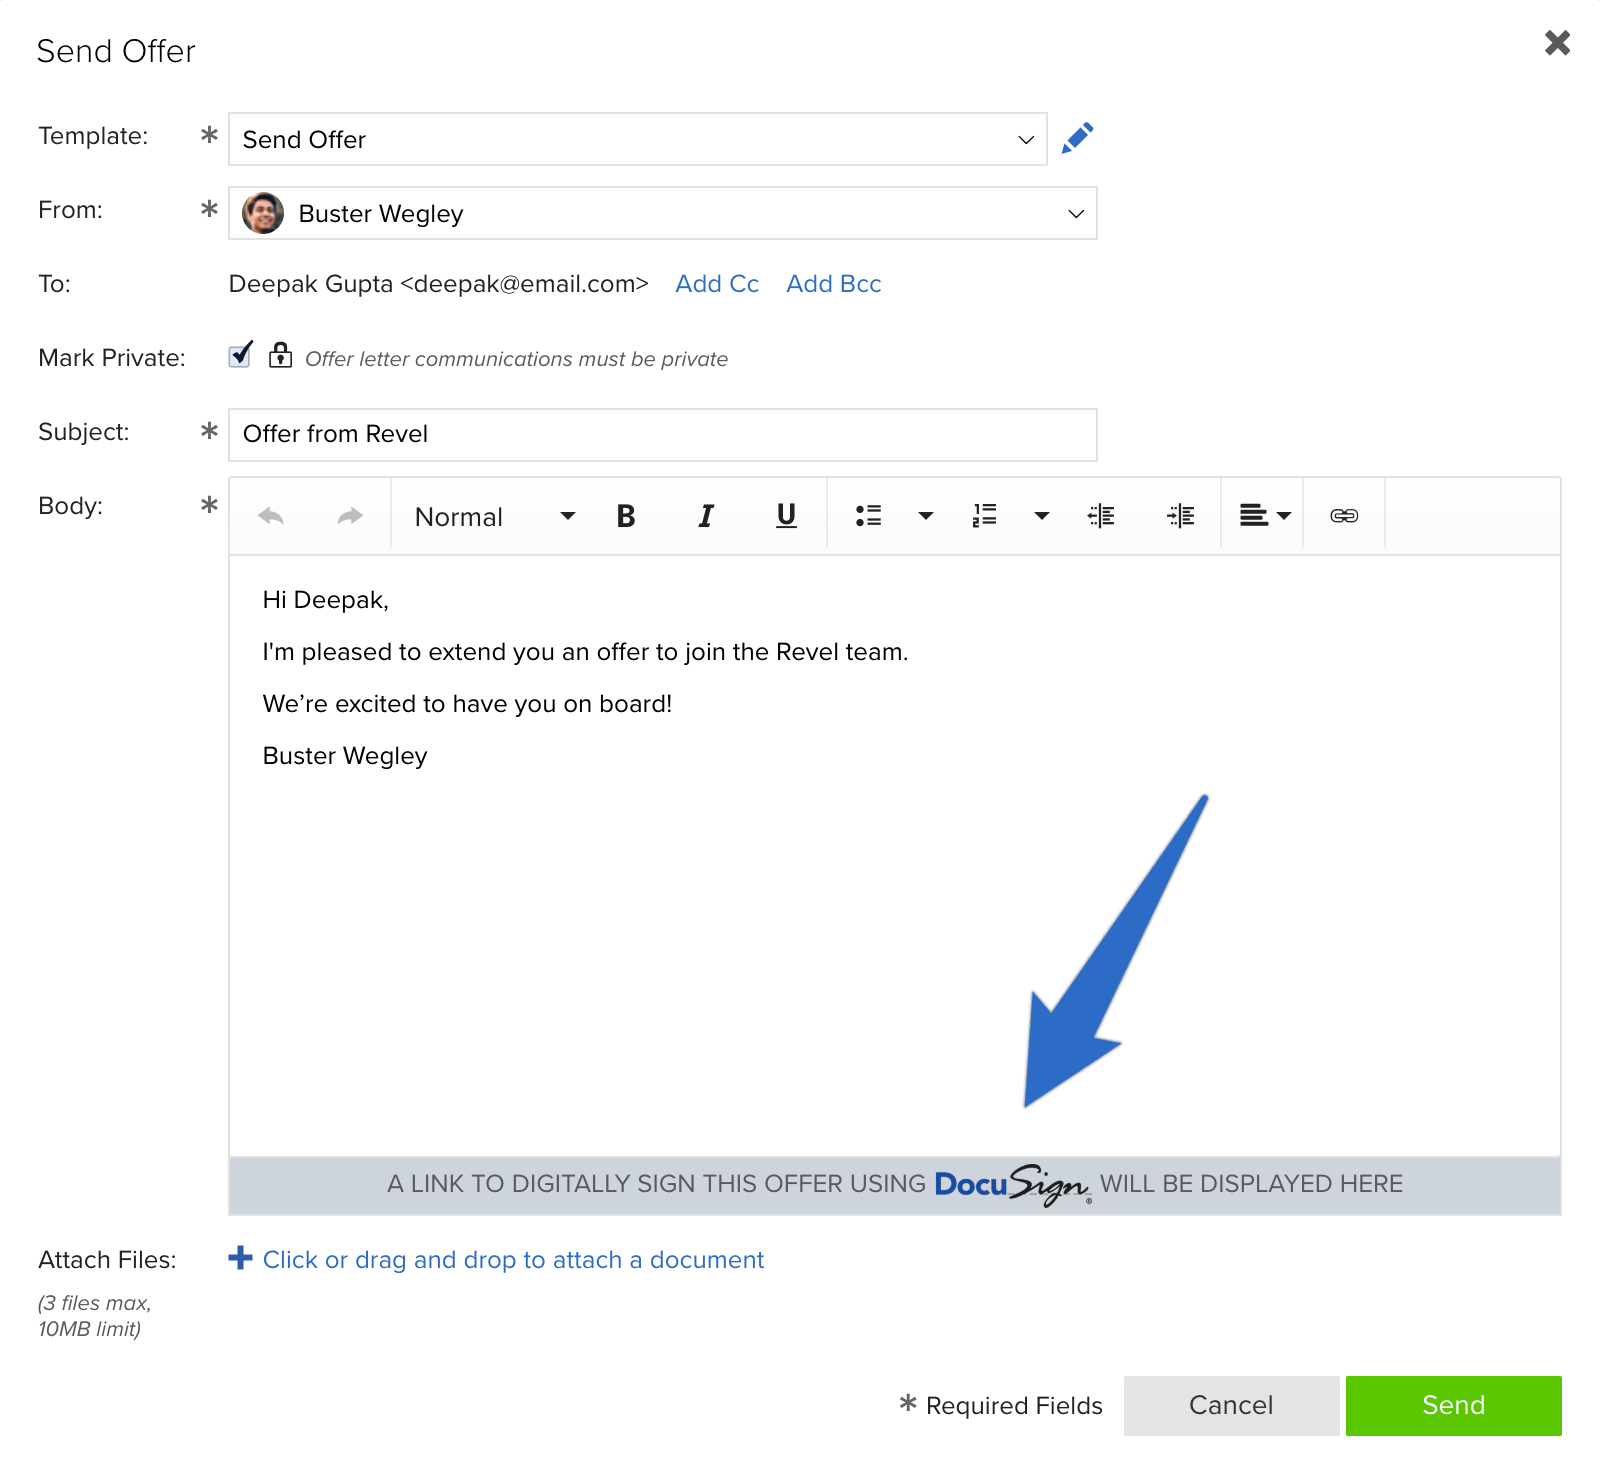Click the Add Bcc link
This screenshot has width=1600, height=1469.
click(x=834, y=284)
